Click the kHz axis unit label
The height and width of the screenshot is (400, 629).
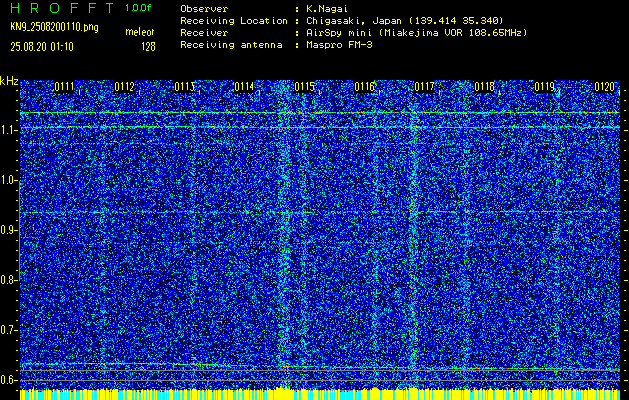pyautogui.click(x=9, y=81)
